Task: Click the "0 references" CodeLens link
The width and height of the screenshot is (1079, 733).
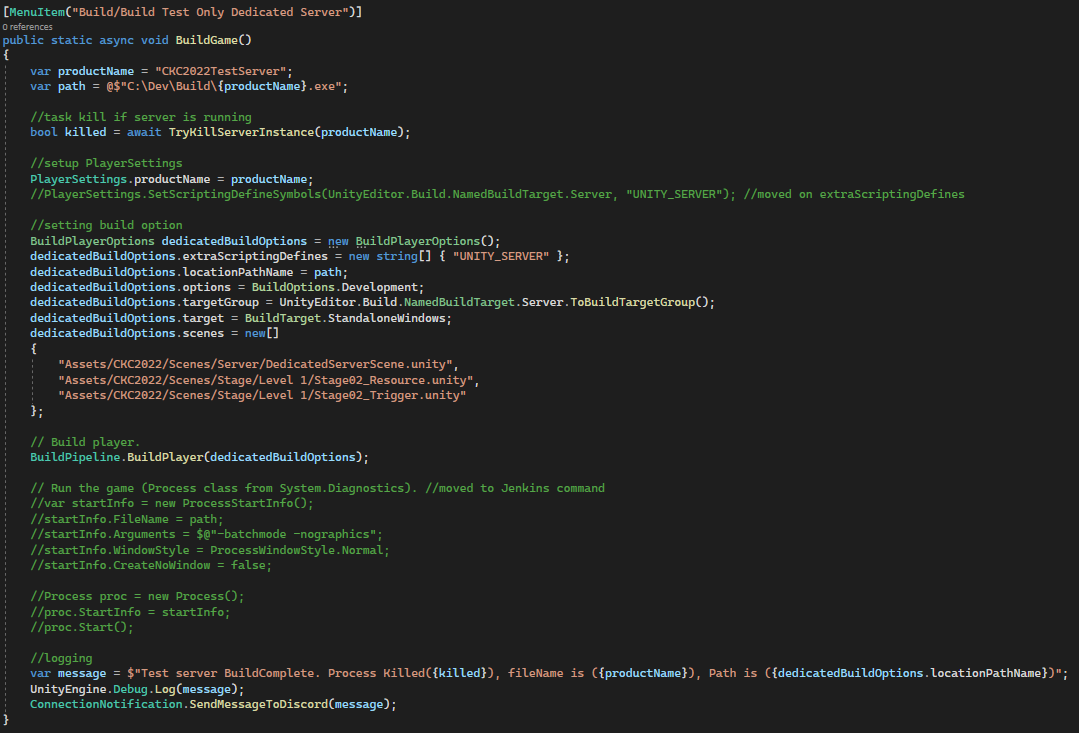Action: click(x=27, y=27)
